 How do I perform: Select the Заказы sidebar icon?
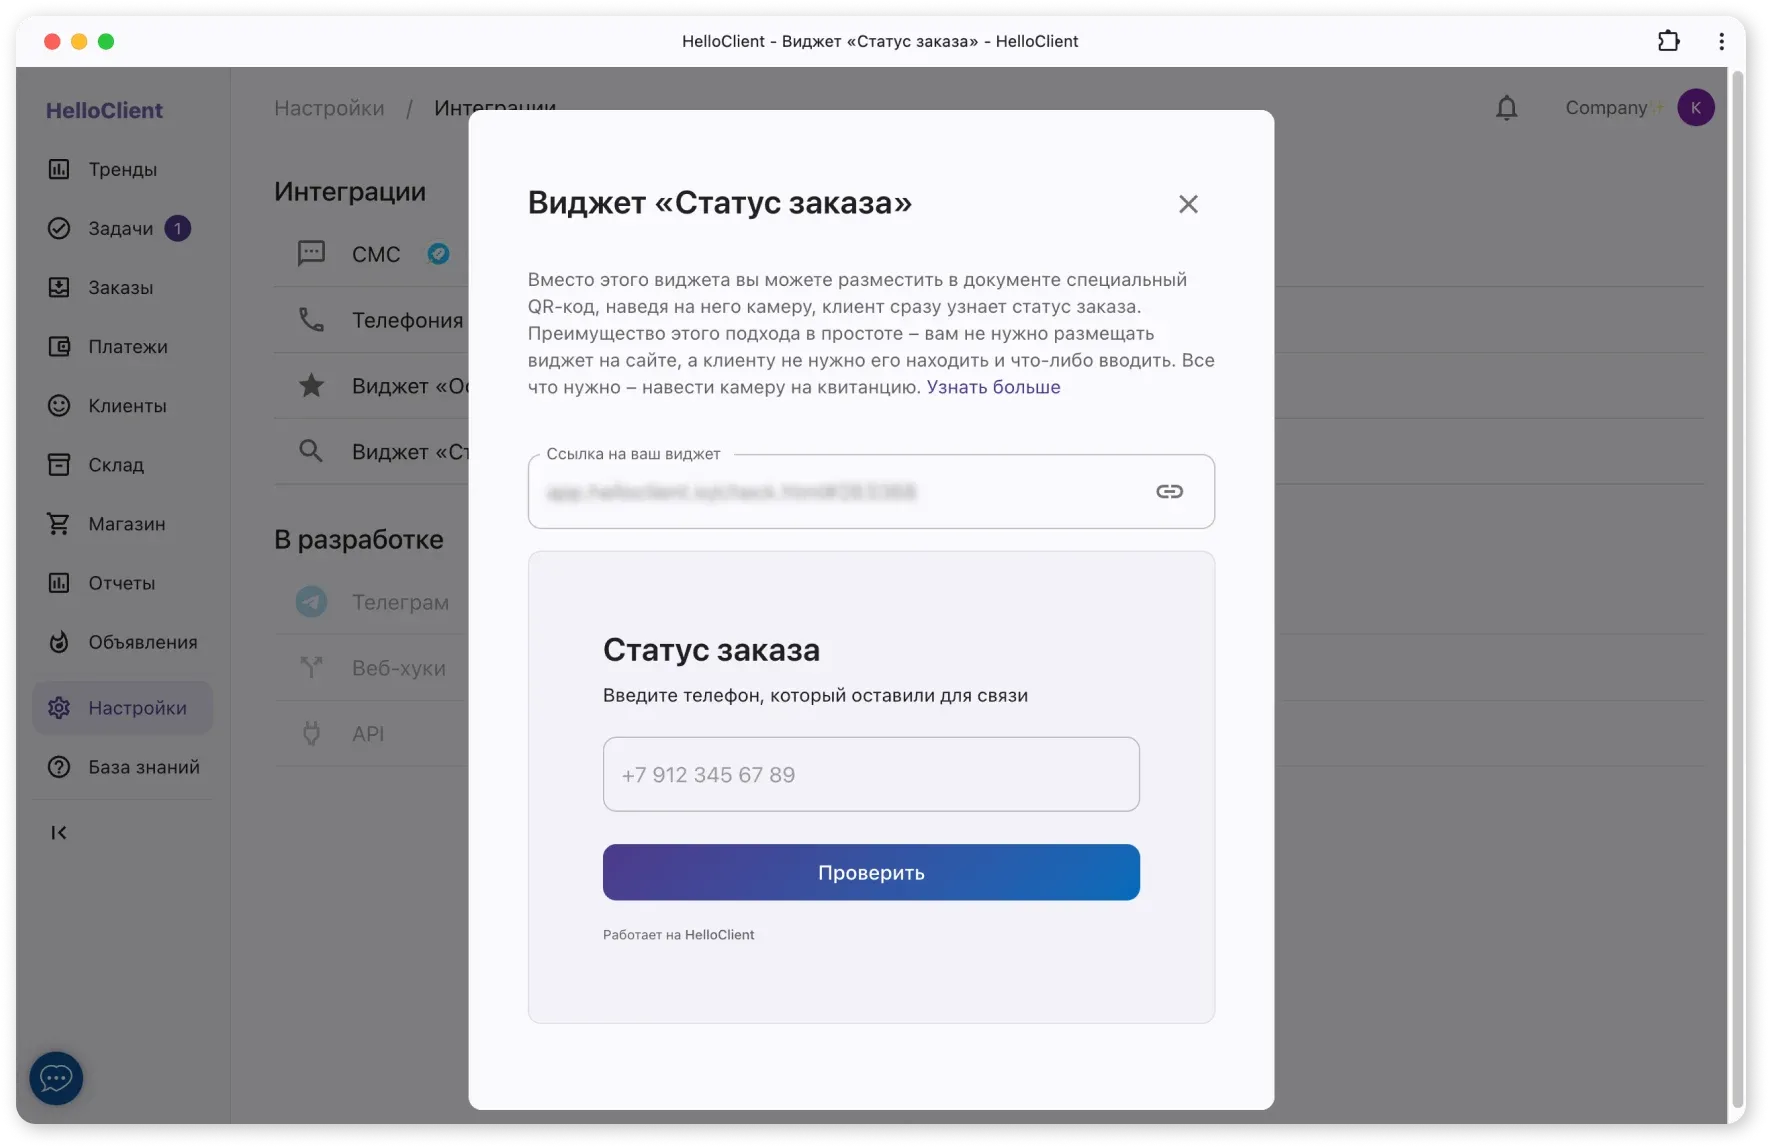pyautogui.click(x=60, y=287)
